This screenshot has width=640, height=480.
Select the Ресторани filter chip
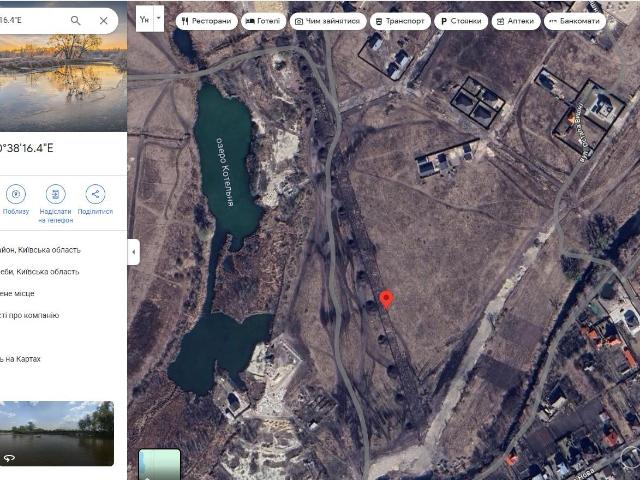pos(205,21)
